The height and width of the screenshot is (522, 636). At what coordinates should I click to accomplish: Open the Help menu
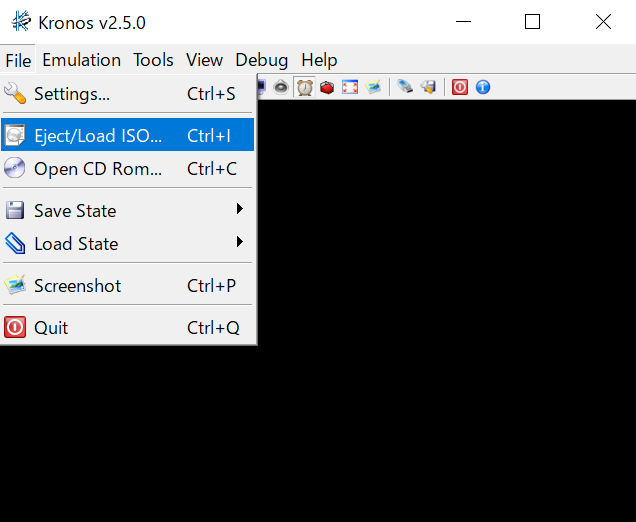coord(319,60)
